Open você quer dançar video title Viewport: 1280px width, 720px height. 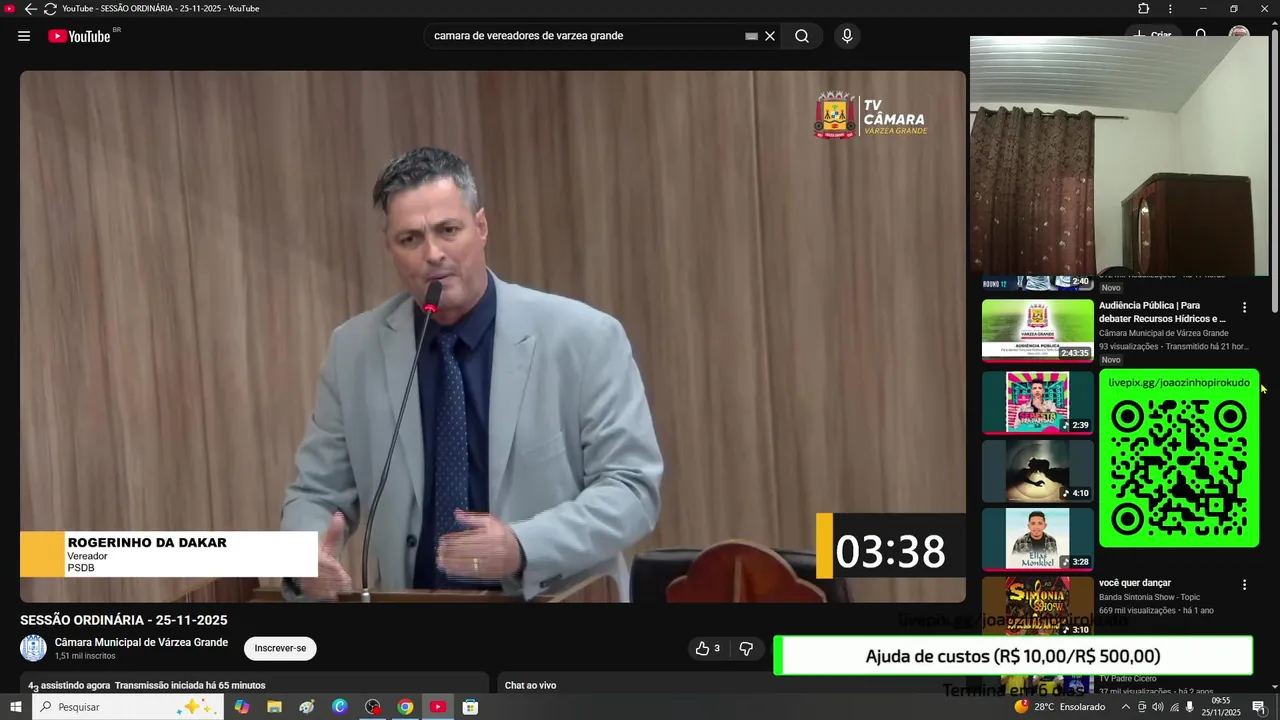(1135, 583)
